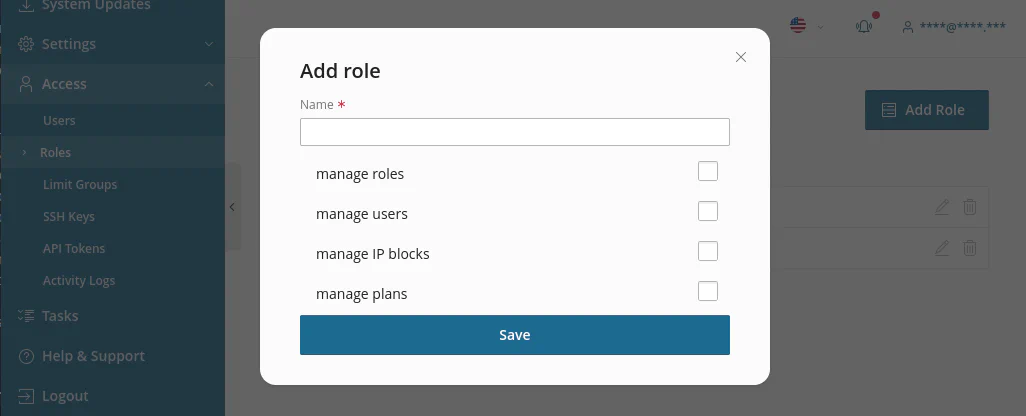Check the manage IP blocks permission
The width and height of the screenshot is (1026, 416).
tap(707, 251)
